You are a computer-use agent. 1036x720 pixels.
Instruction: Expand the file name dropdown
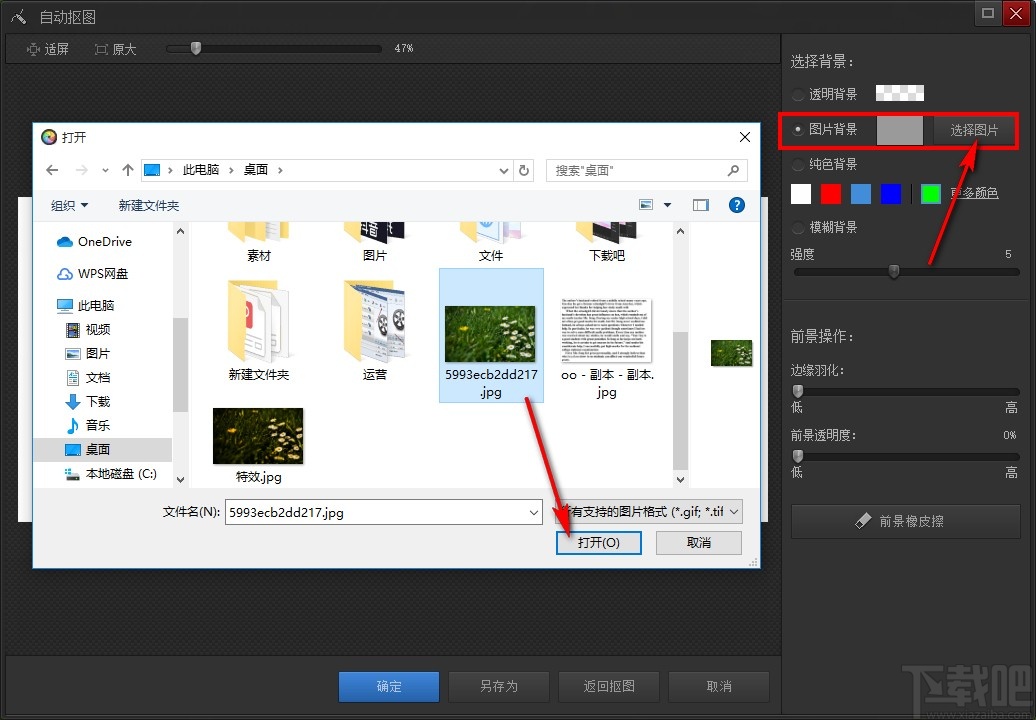(x=534, y=512)
